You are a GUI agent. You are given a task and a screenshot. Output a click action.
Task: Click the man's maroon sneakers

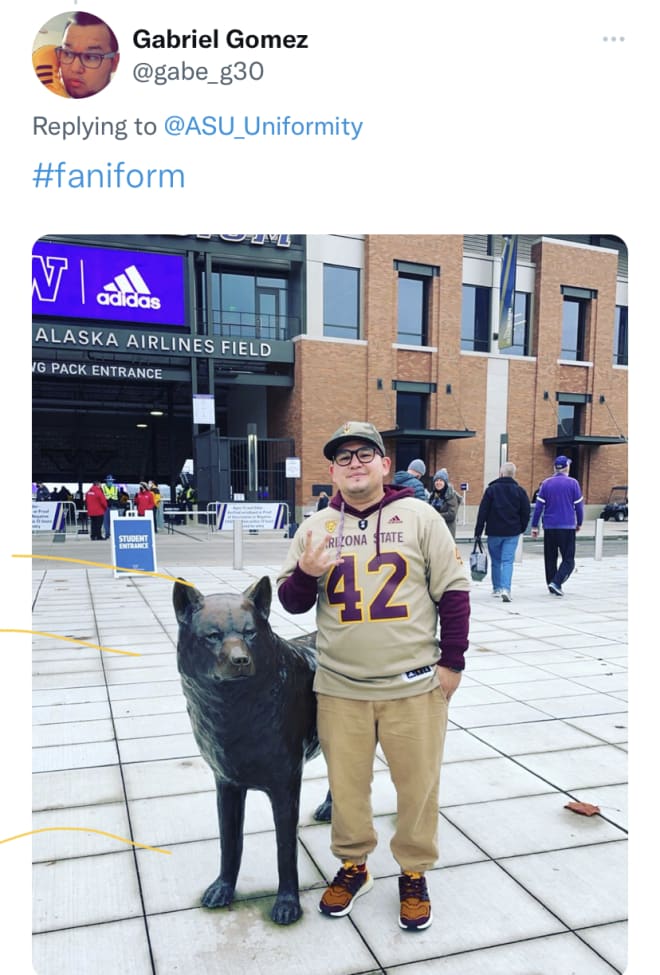(376, 895)
